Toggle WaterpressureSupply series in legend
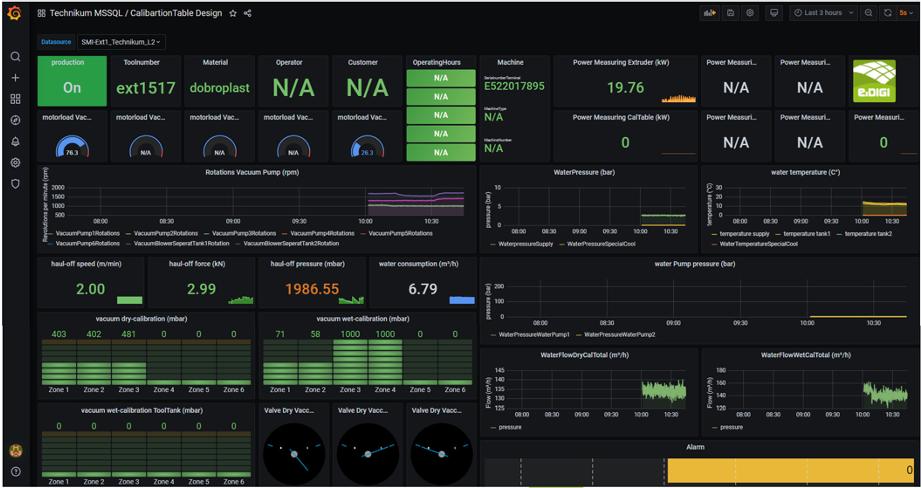 tap(524, 244)
